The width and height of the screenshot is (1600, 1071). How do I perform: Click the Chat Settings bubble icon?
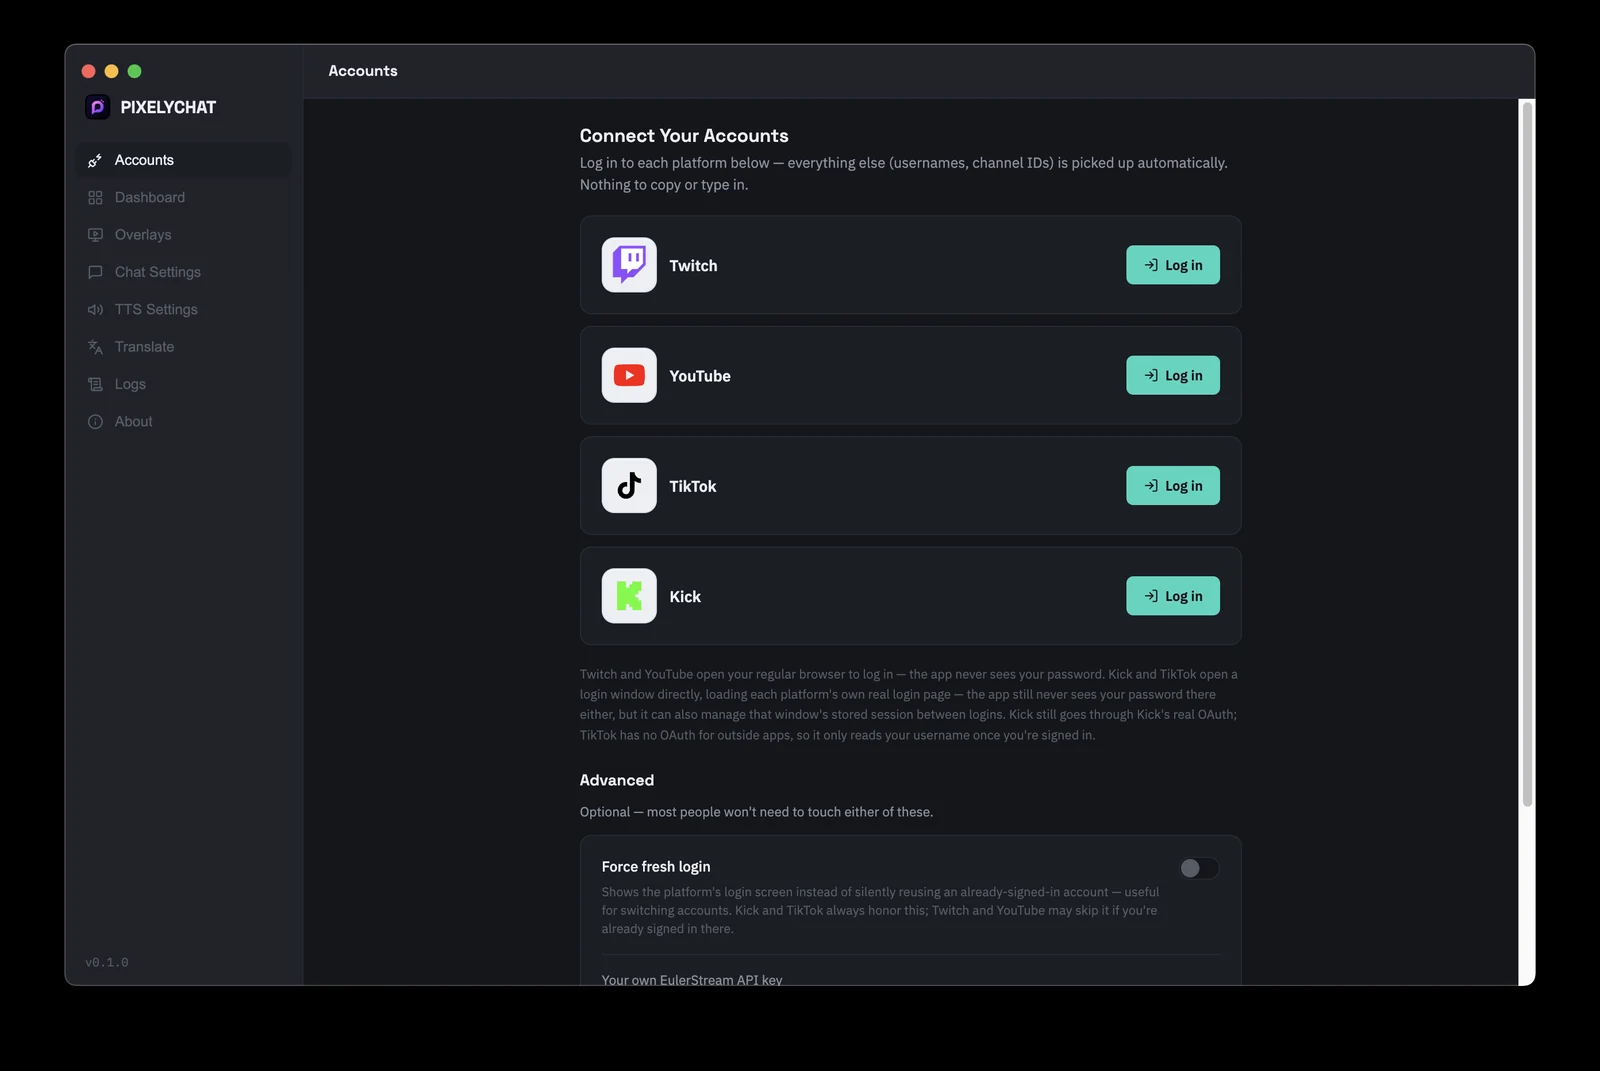coord(95,272)
